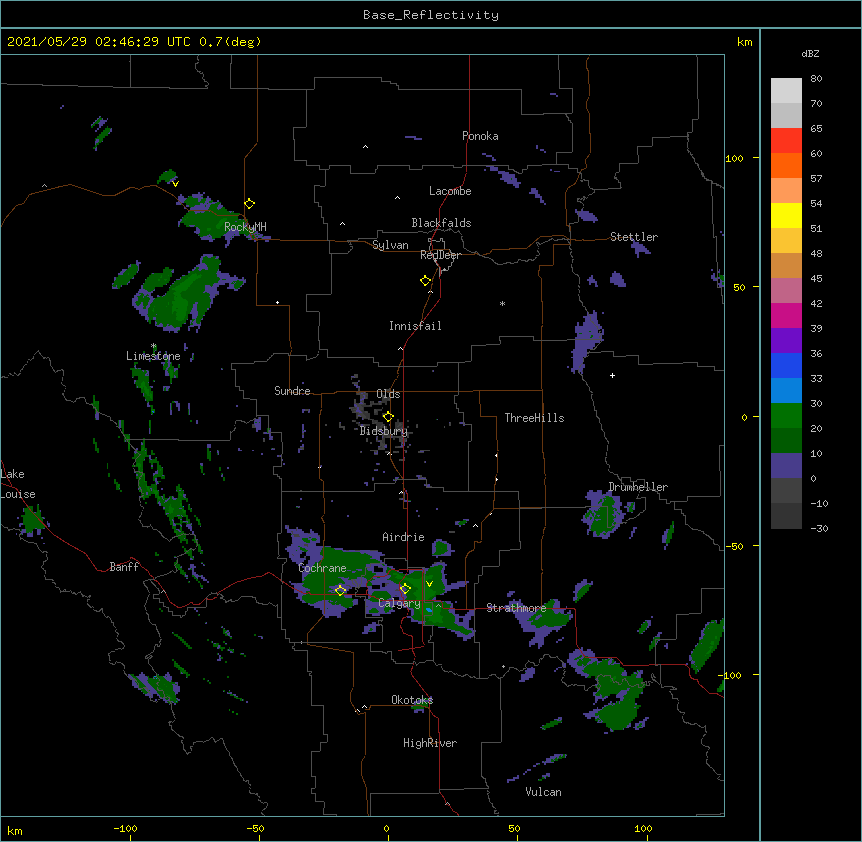
Task: Click the Innisfail label
Action: click(415, 326)
